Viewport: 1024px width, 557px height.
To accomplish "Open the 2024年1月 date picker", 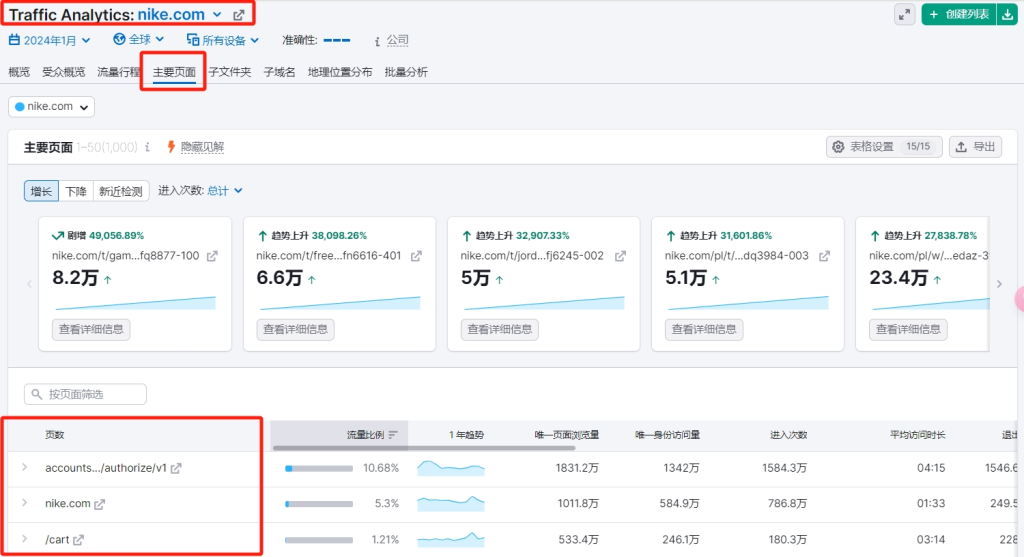I will click(50, 40).
